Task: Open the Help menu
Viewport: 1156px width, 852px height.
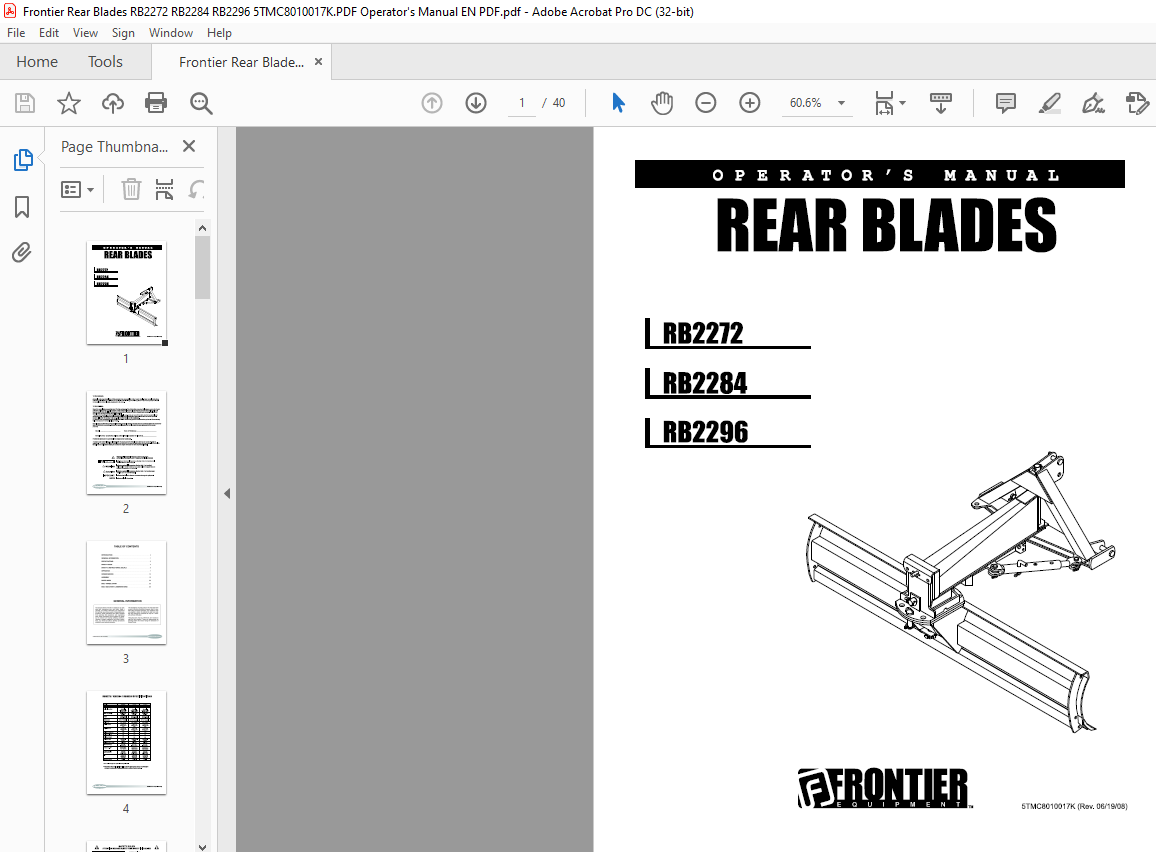Action: [x=219, y=33]
